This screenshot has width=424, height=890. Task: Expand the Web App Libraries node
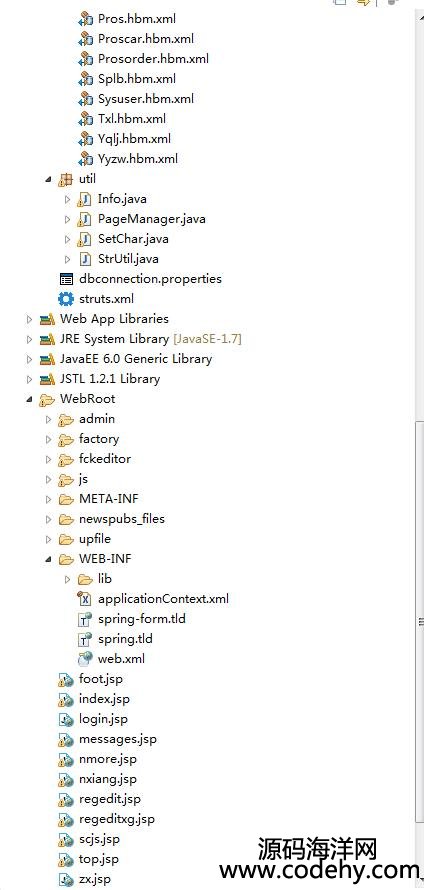tap(30, 319)
